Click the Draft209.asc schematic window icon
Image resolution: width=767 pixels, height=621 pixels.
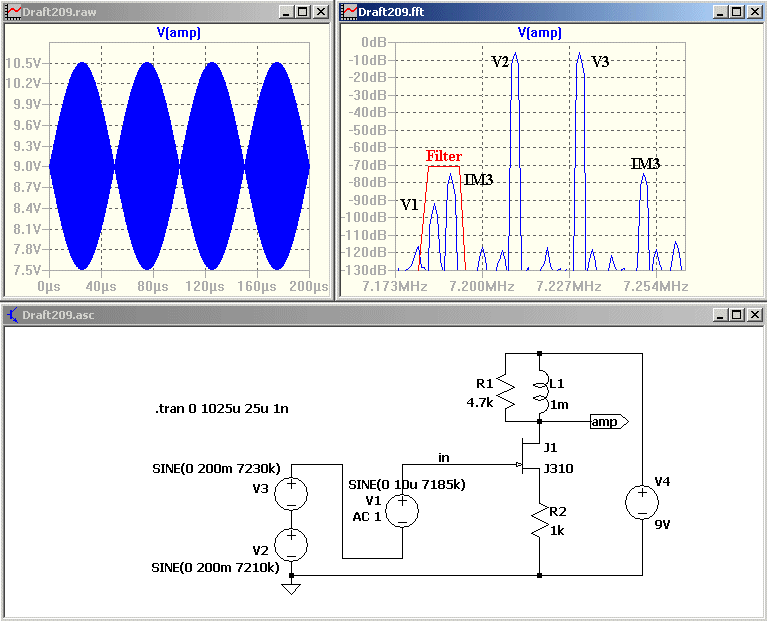click(13, 315)
